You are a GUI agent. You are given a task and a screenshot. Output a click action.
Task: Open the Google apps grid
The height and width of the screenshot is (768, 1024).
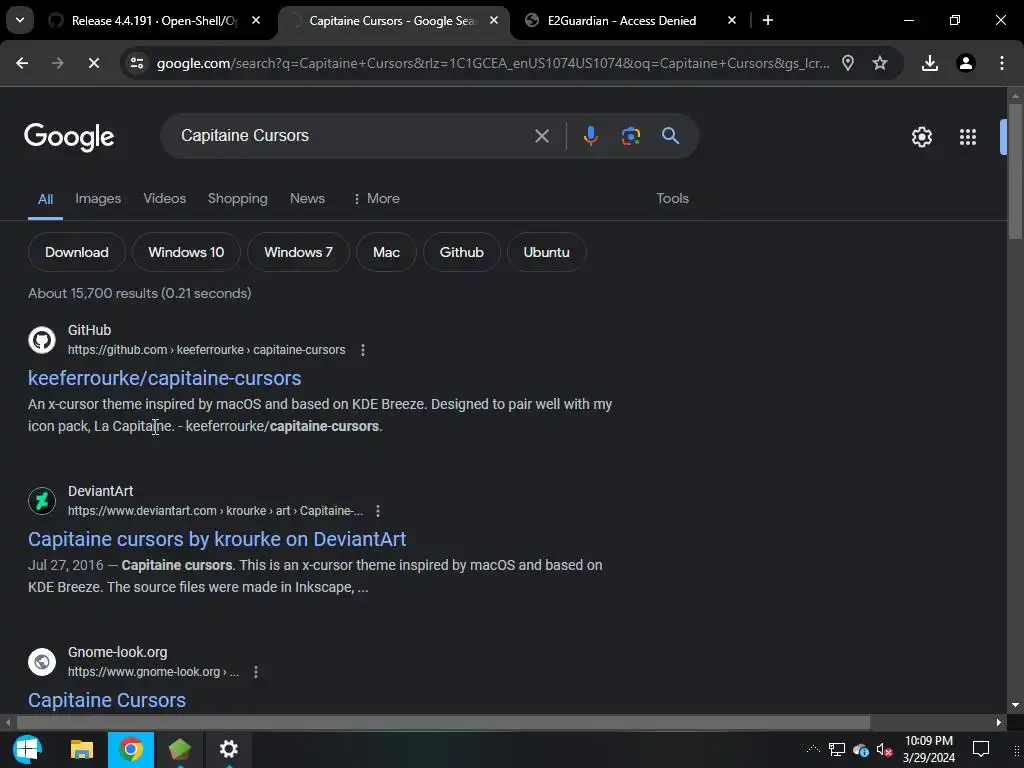(x=968, y=136)
